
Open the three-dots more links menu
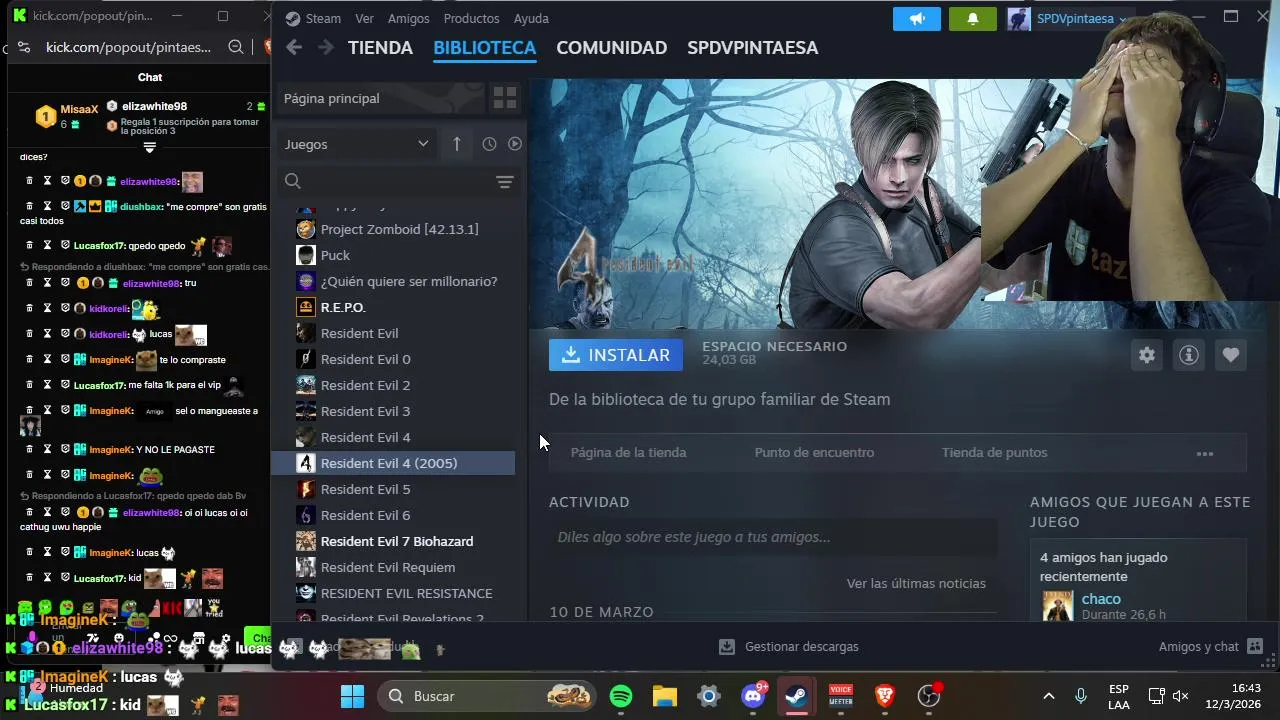pyautogui.click(x=1205, y=453)
